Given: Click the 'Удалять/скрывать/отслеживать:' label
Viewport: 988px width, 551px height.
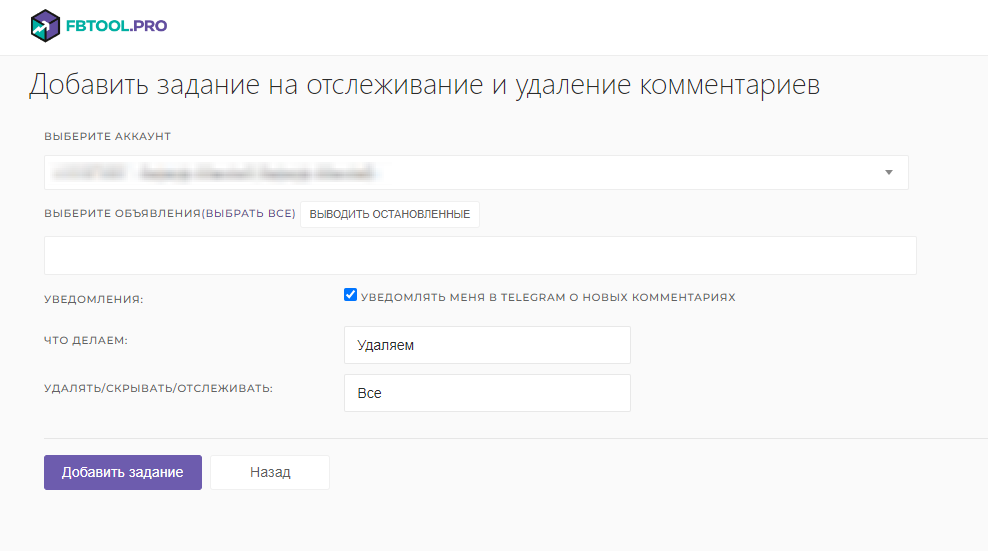Looking at the screenshot, I should pyautogui.click(x=158, y=388).
